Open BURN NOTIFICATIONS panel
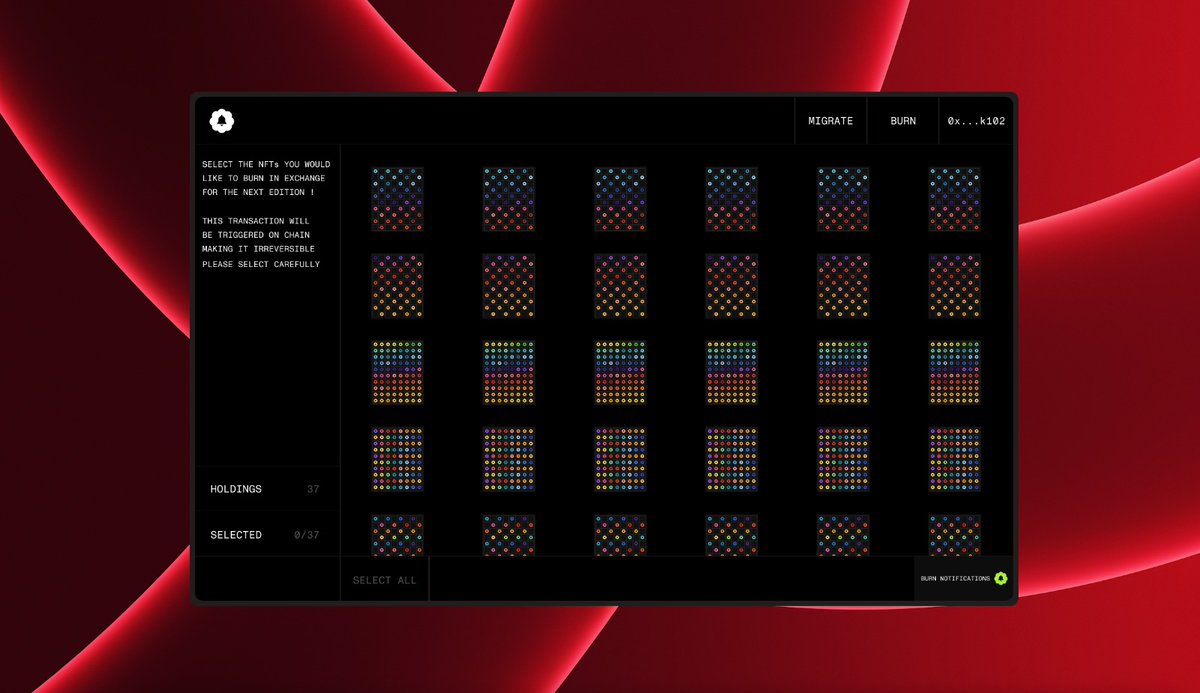Viewport: 1200px width, 693px height. pyautogui.click(x=964, y=578)
